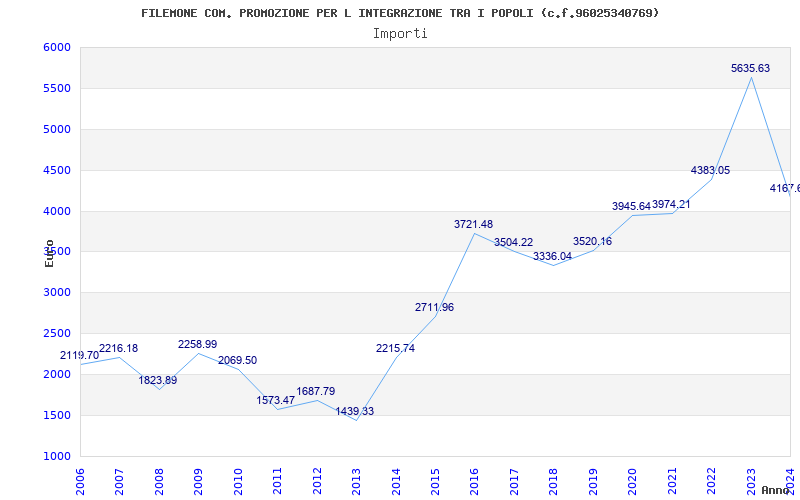This screenshot has height=500, width=800.
Task: Click the 2010 x-axis year label
Action: click(x=238, y=481)
